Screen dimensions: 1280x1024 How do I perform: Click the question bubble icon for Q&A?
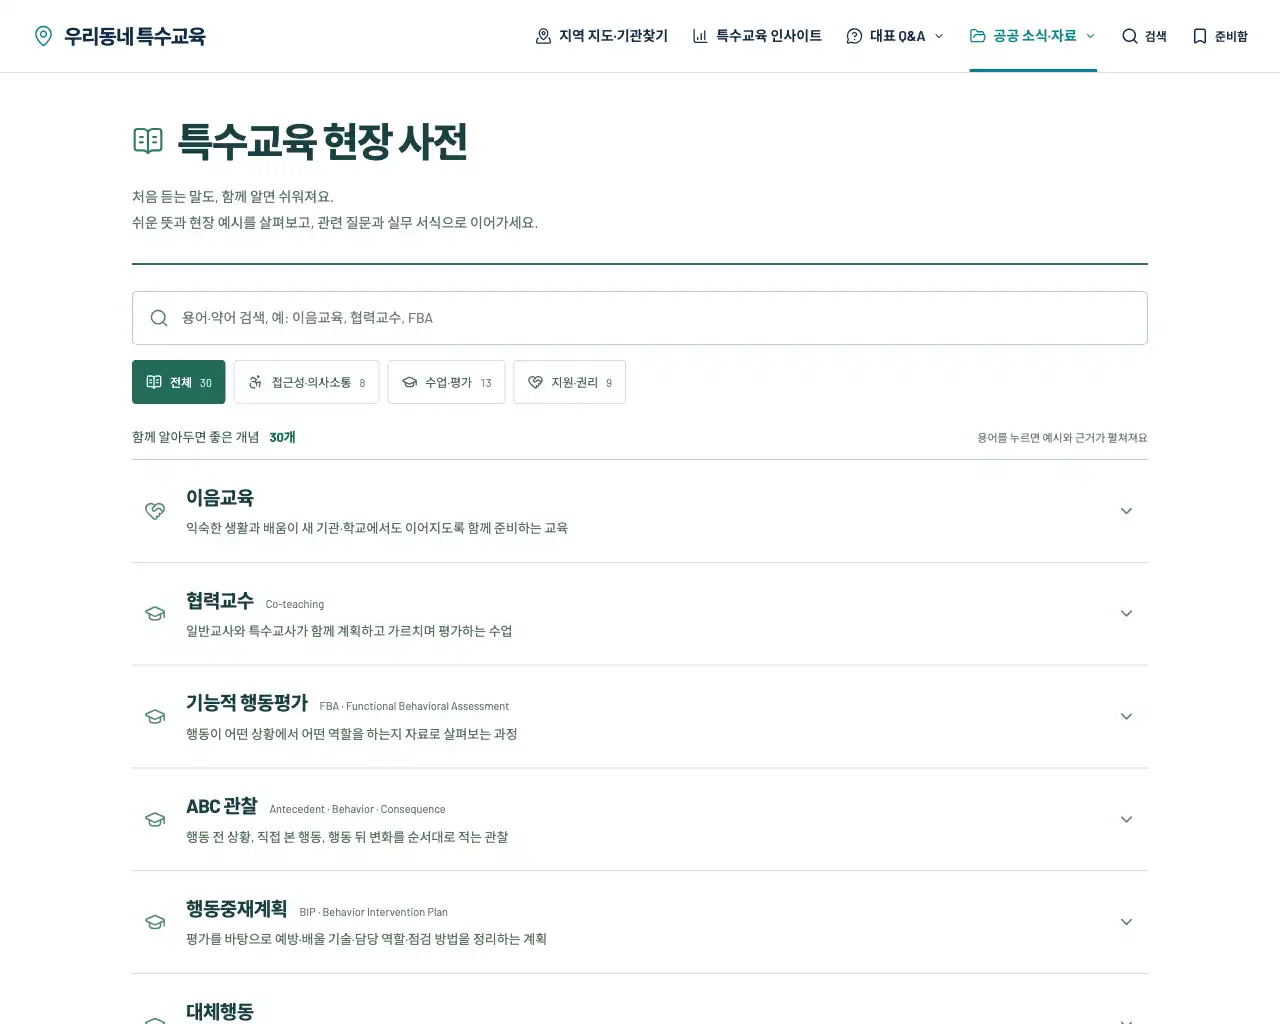click(854, 36)
